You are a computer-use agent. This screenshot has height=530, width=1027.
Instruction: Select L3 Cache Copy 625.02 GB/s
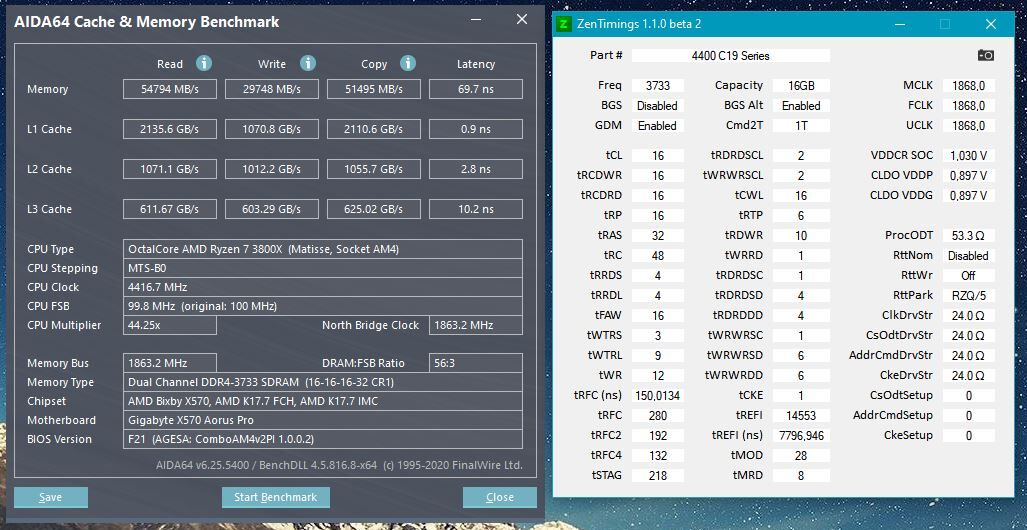[x=374, y=209]
